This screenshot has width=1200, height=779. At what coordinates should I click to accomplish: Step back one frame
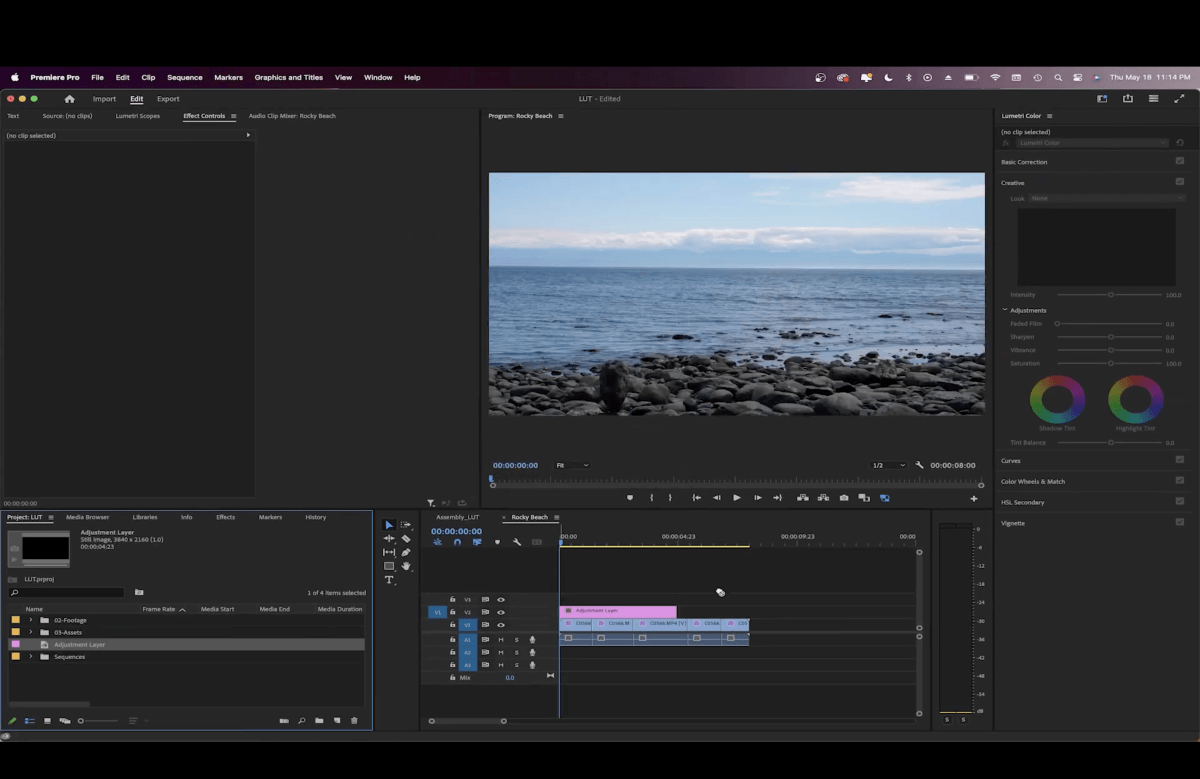point(717,498)
